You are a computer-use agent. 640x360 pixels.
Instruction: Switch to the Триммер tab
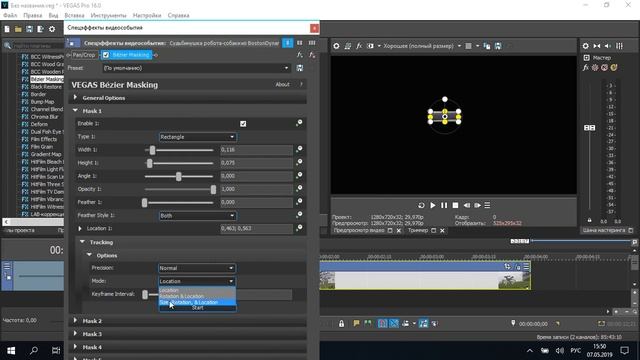coord(418,231)
